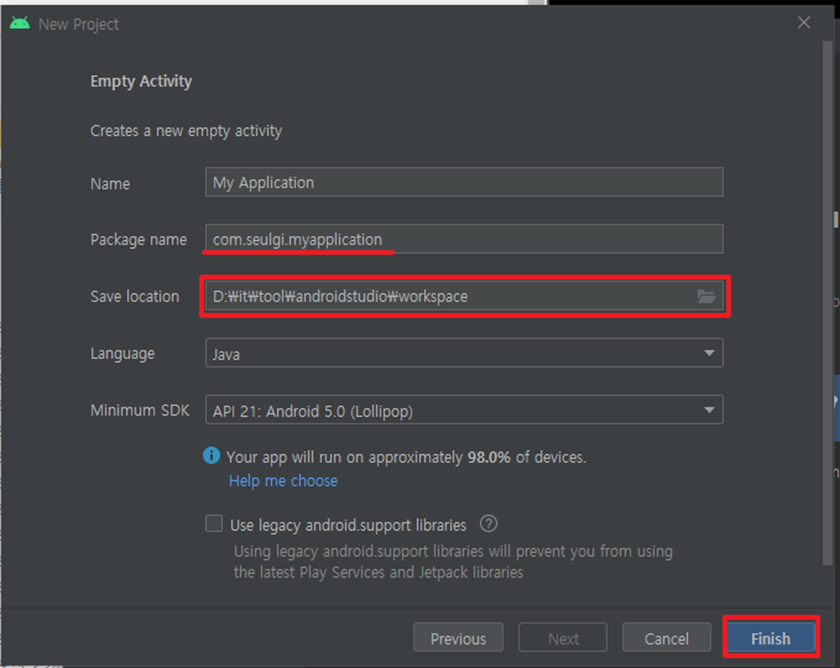Click the legacy libraries warning description text
Screen dimensions: 840x668
click(453, 561)
